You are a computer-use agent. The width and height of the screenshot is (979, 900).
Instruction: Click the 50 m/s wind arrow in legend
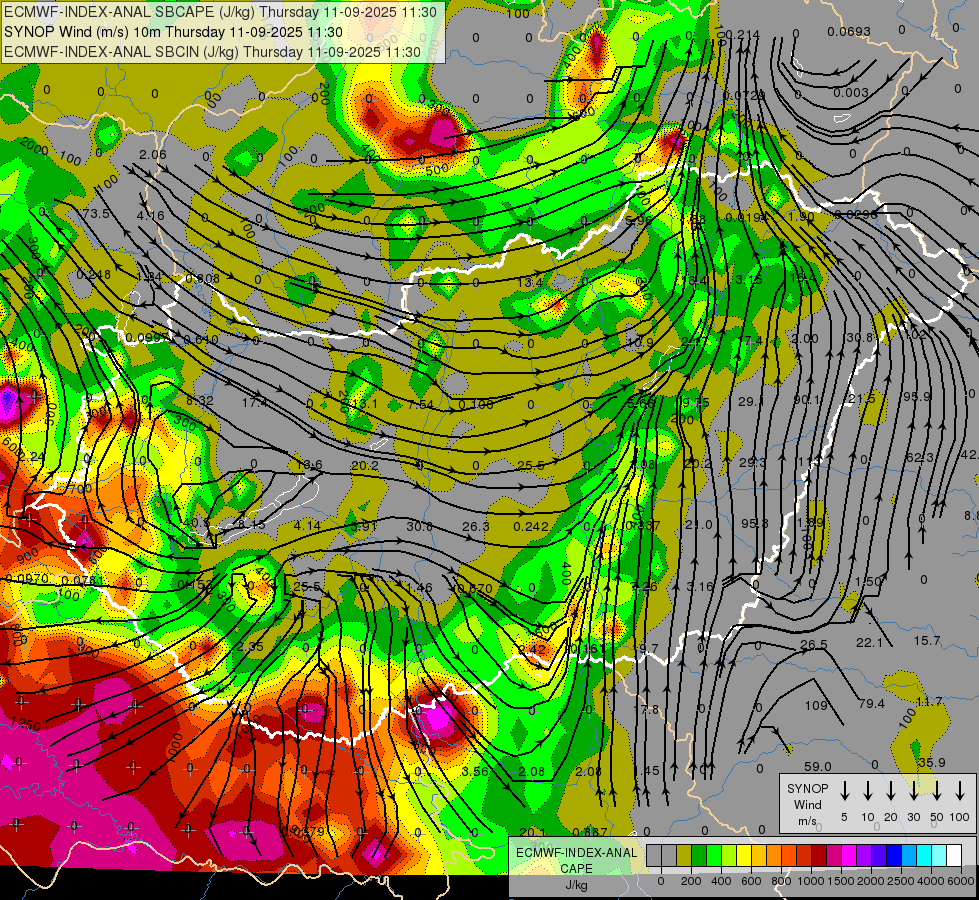click(937, 790)
